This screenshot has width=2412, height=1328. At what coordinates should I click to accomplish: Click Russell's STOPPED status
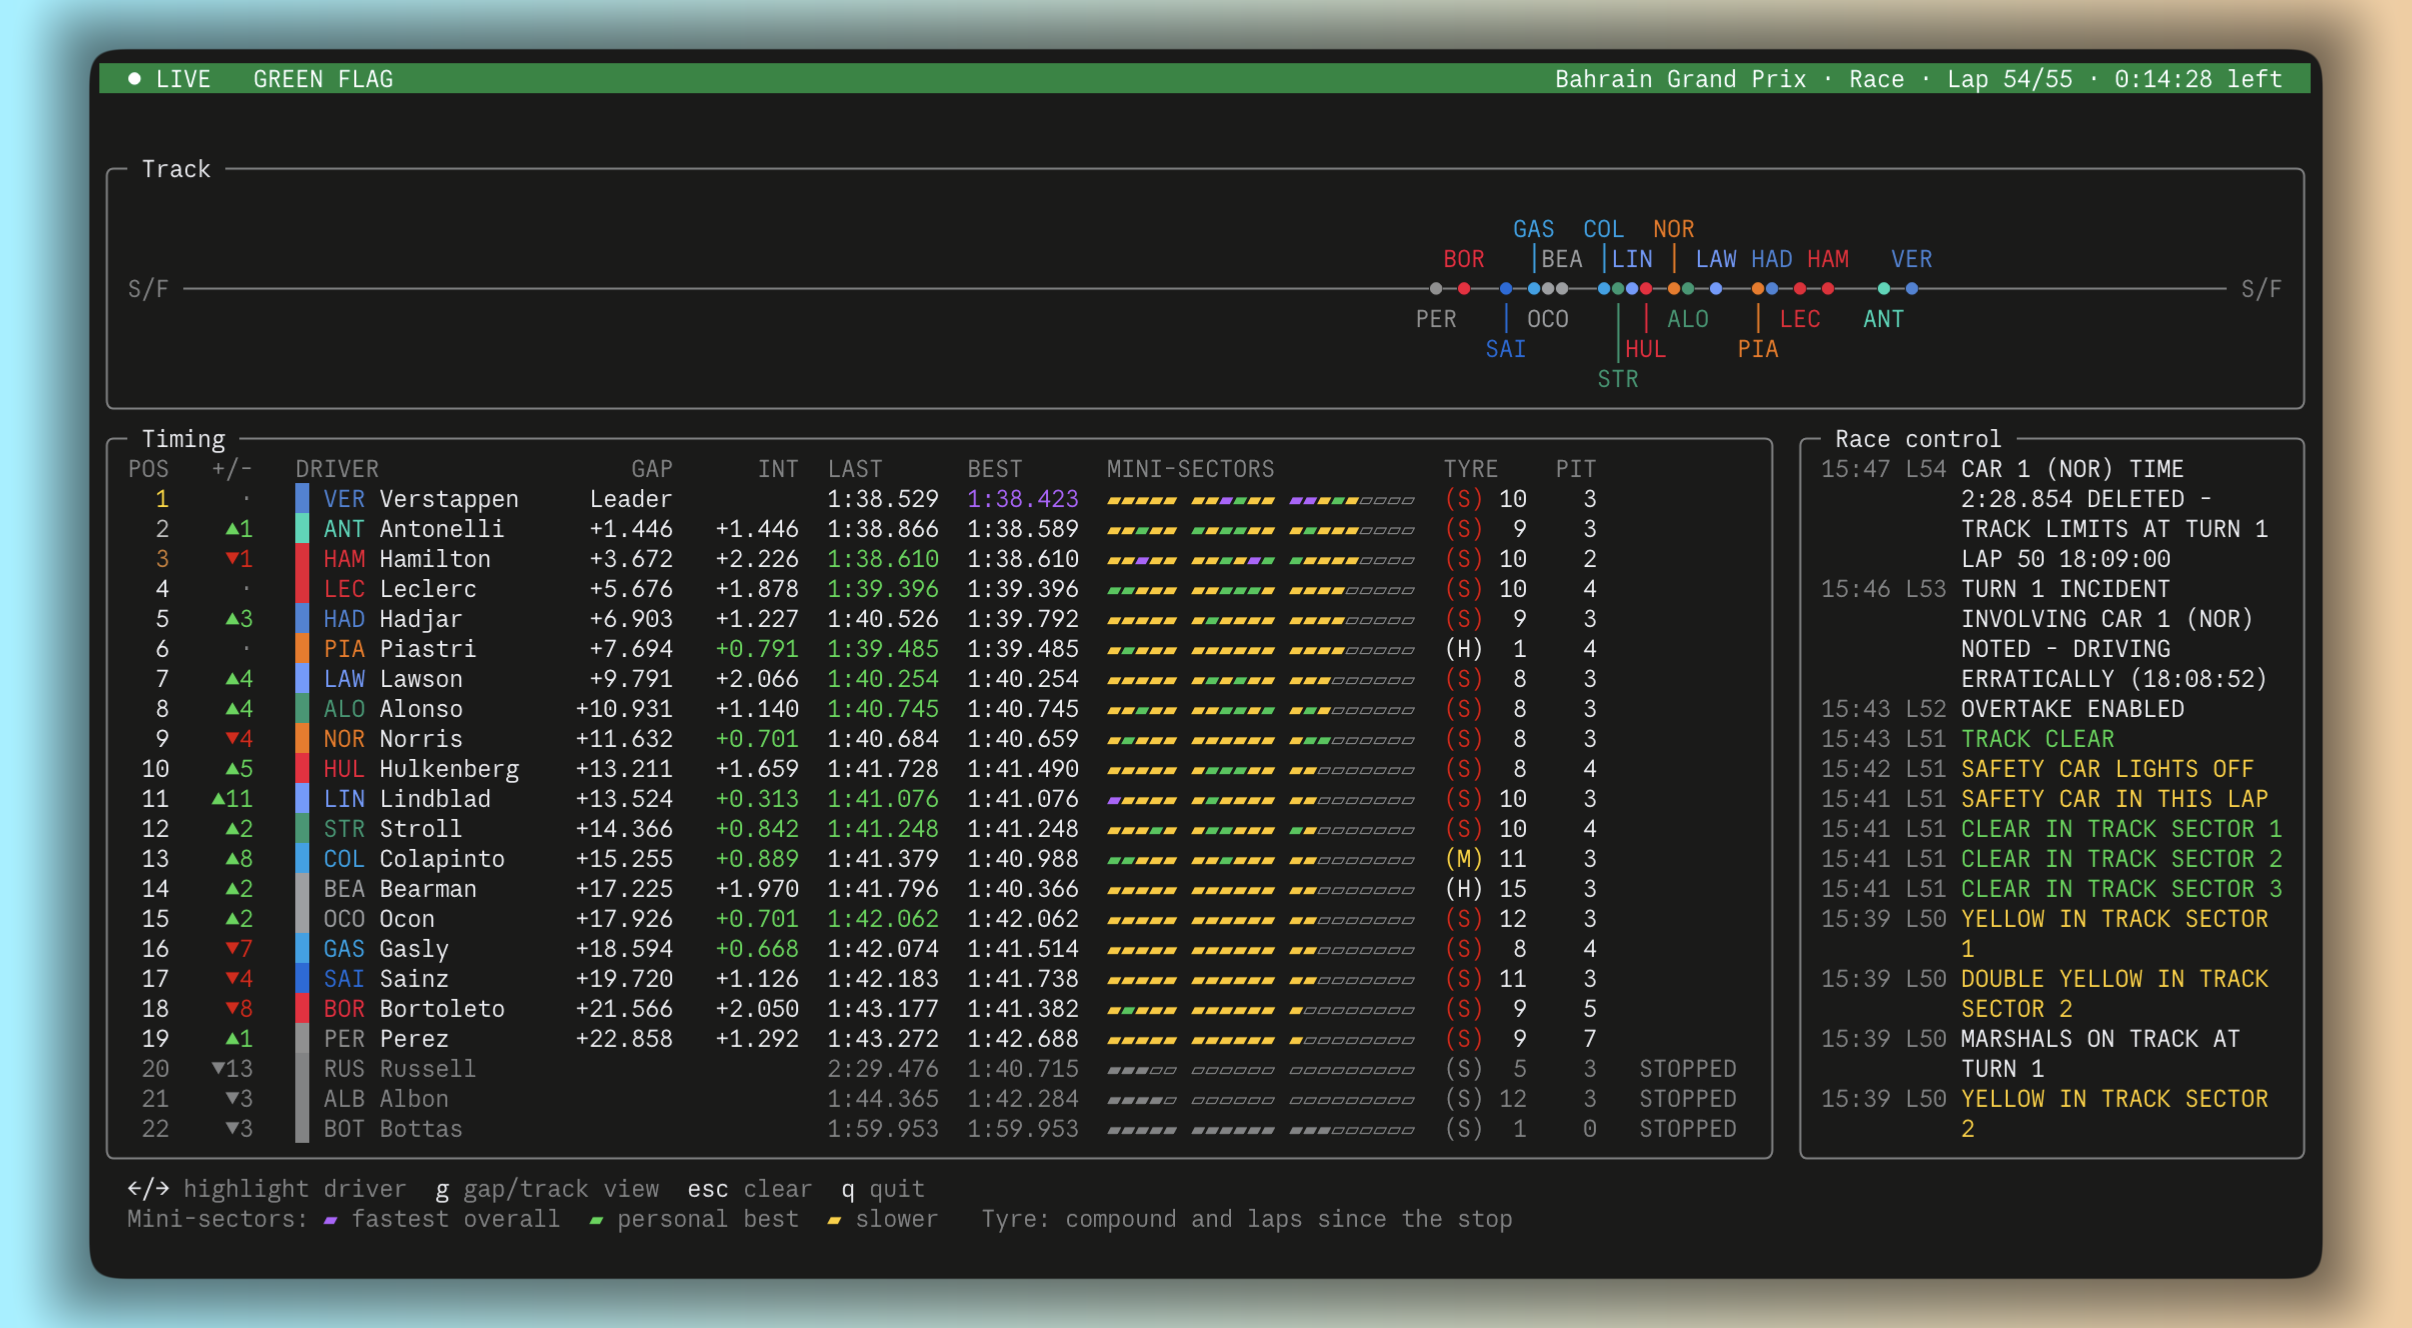tap(1687, 1069)
